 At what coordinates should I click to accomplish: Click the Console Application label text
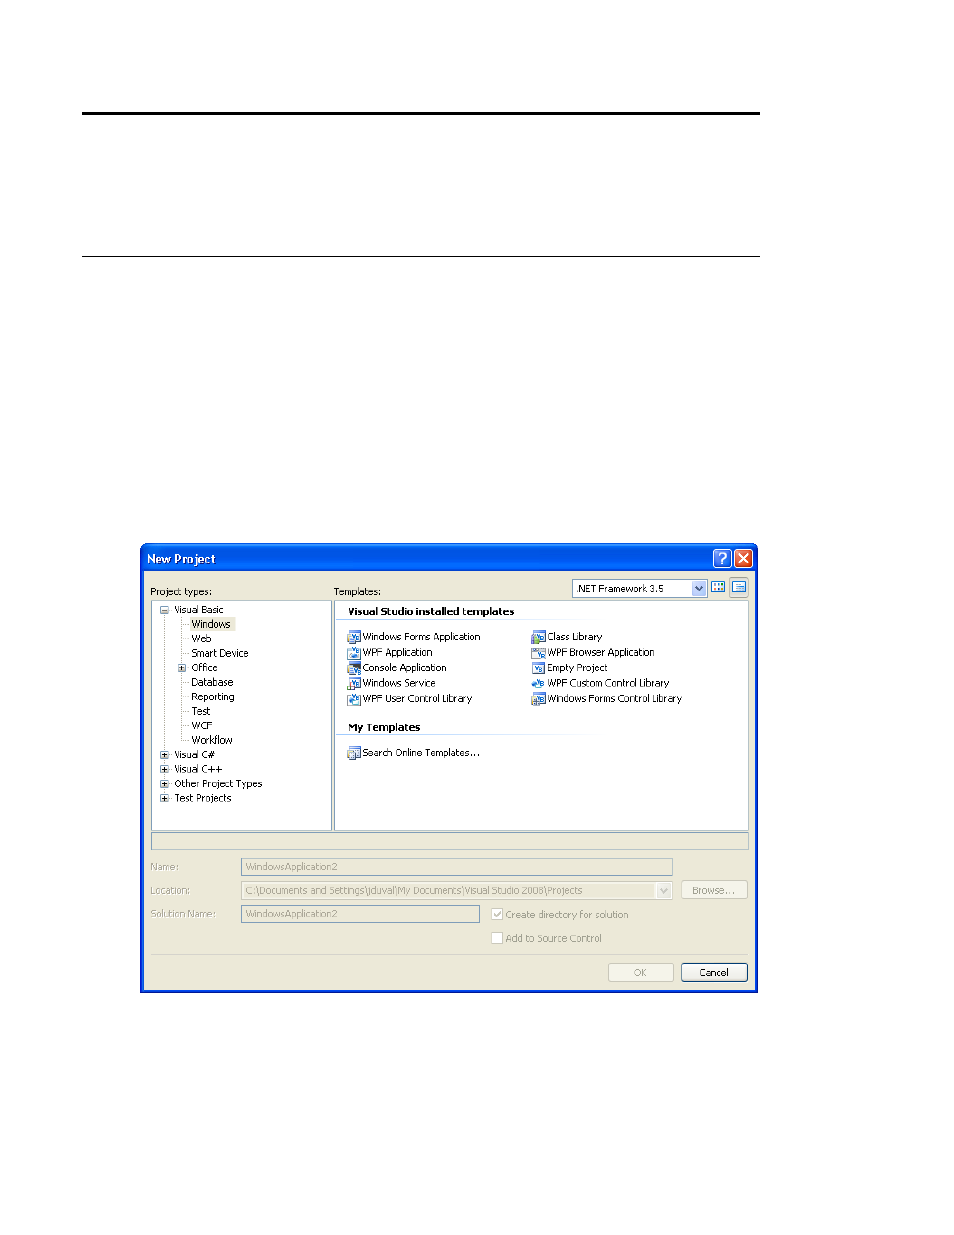coord(404,668)
